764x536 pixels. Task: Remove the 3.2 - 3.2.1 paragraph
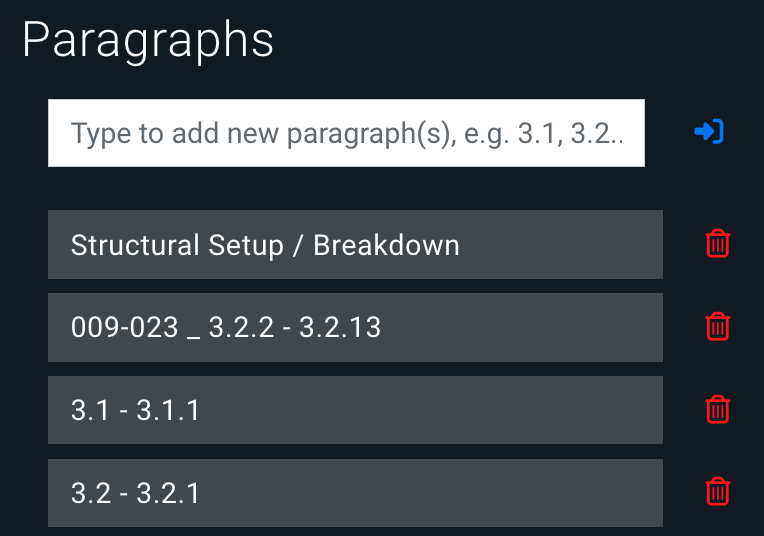pyautogui.click(x=718, y=491)
